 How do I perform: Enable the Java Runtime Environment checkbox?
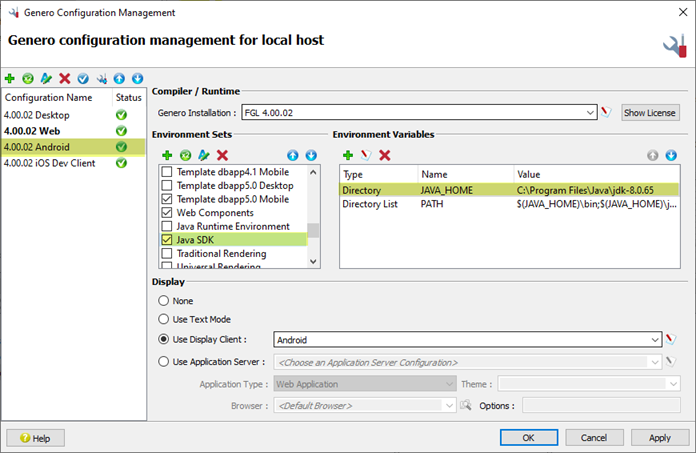[167, 226]
